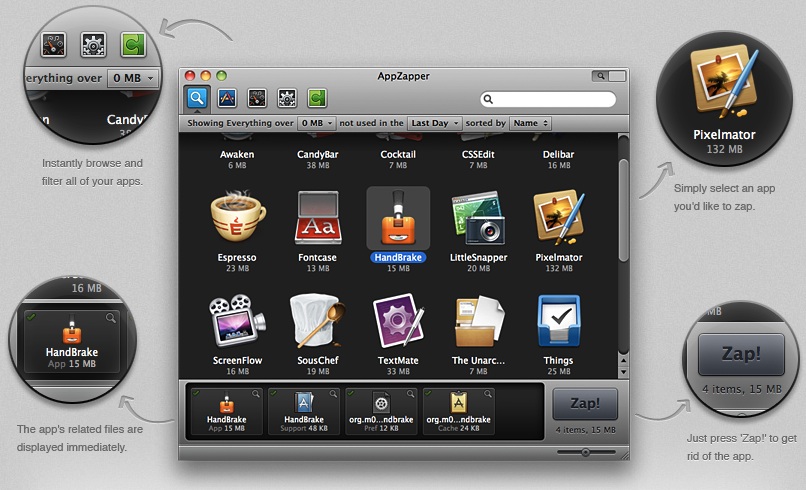Select the TextMate app icon

pos(398,321)
